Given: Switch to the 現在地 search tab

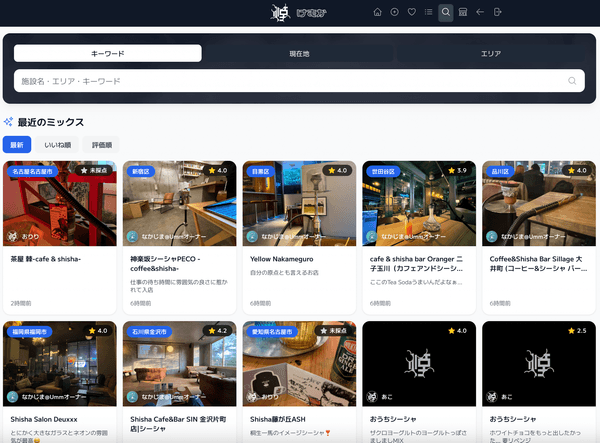Looking at the screenshot, I should (x=299, y=54).
